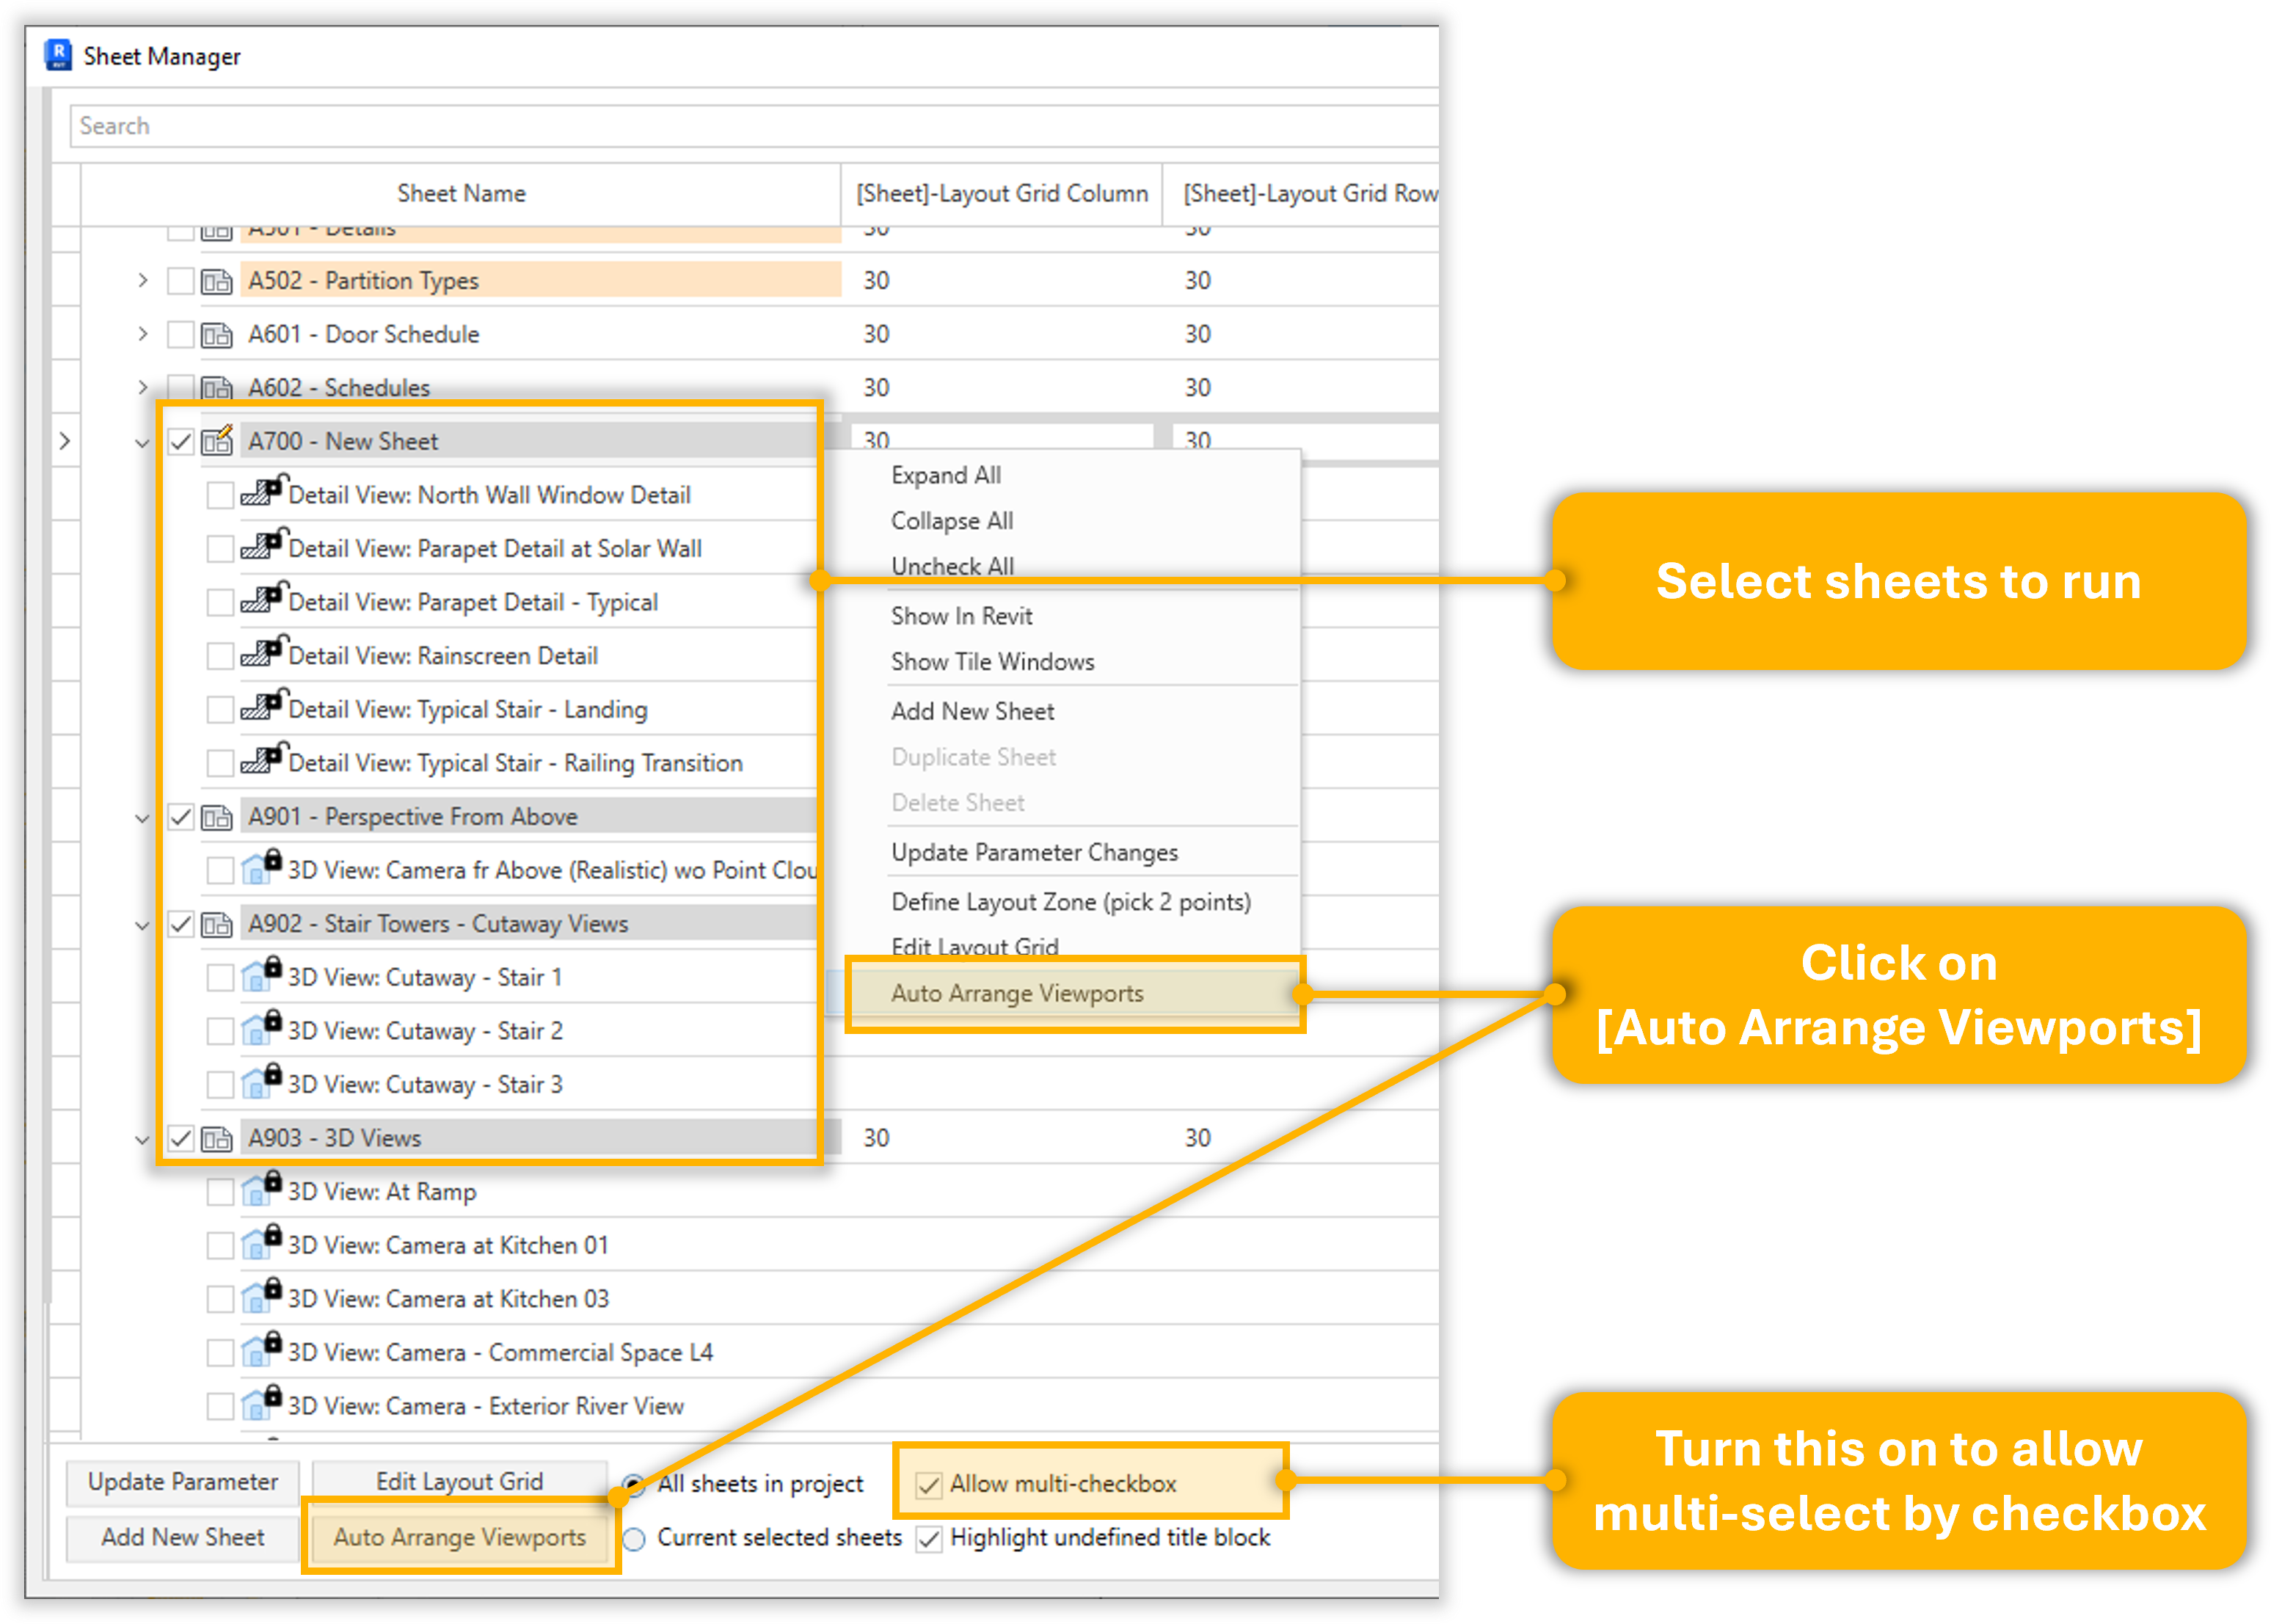
Task: Click the Revit logo icon in the title bar
Action: [59, 54]
